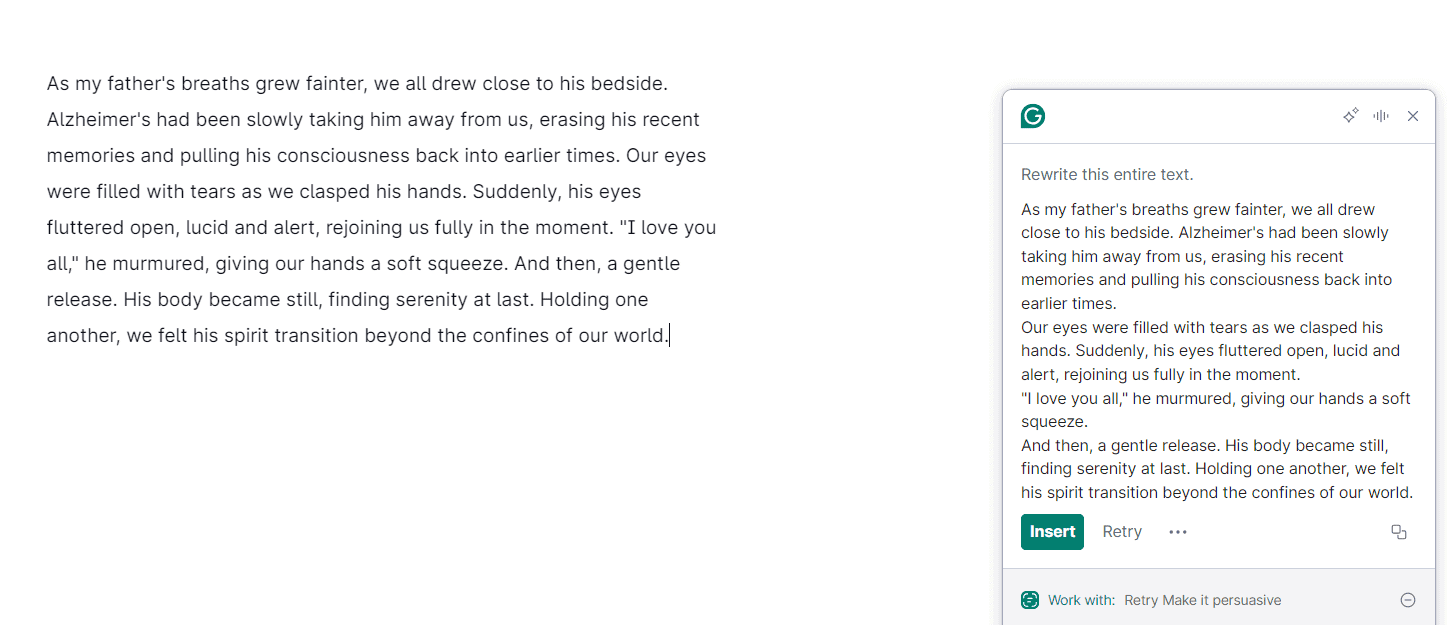Click the panel paragraph starting "Our eyes were"
This screenshot has width=1447, height=625.
point(1209,351)
